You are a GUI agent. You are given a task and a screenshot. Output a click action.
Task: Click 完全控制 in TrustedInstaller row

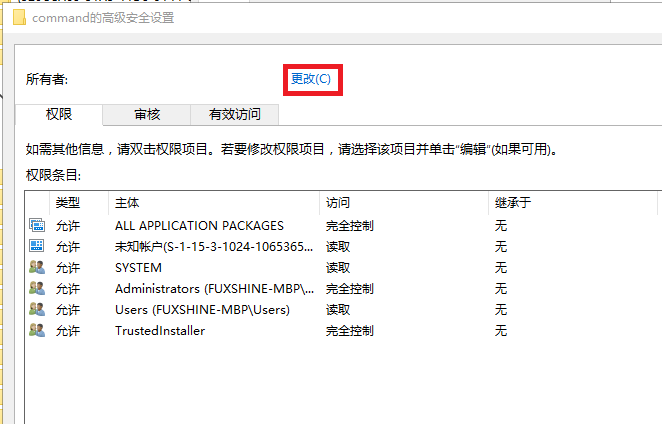(350, 331)
